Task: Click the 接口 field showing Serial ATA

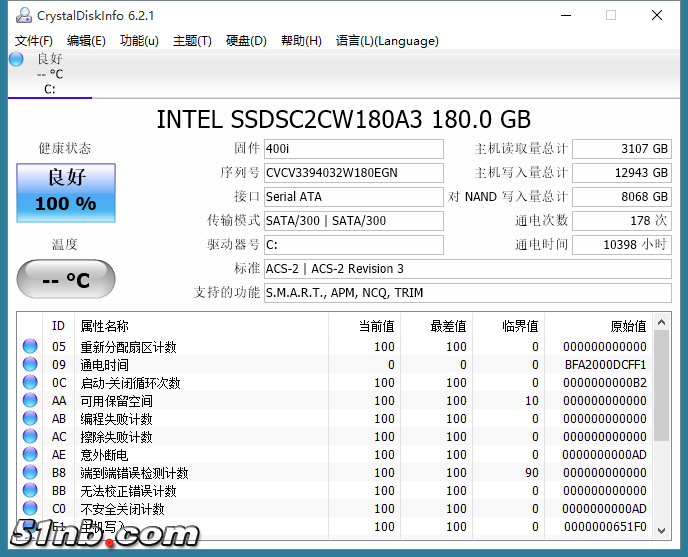Action: click(x=354, y=197)
